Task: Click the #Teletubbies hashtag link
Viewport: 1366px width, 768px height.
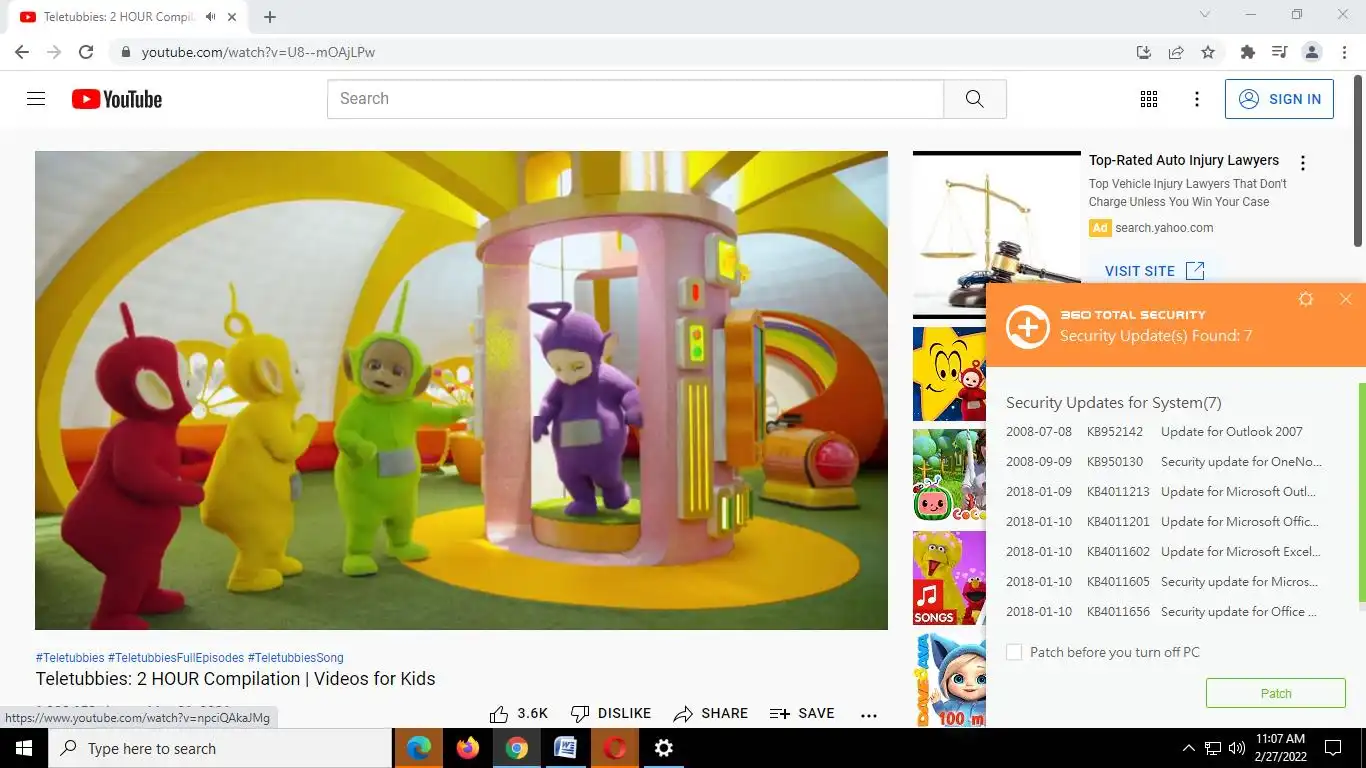Action: (x=70, y=658)
